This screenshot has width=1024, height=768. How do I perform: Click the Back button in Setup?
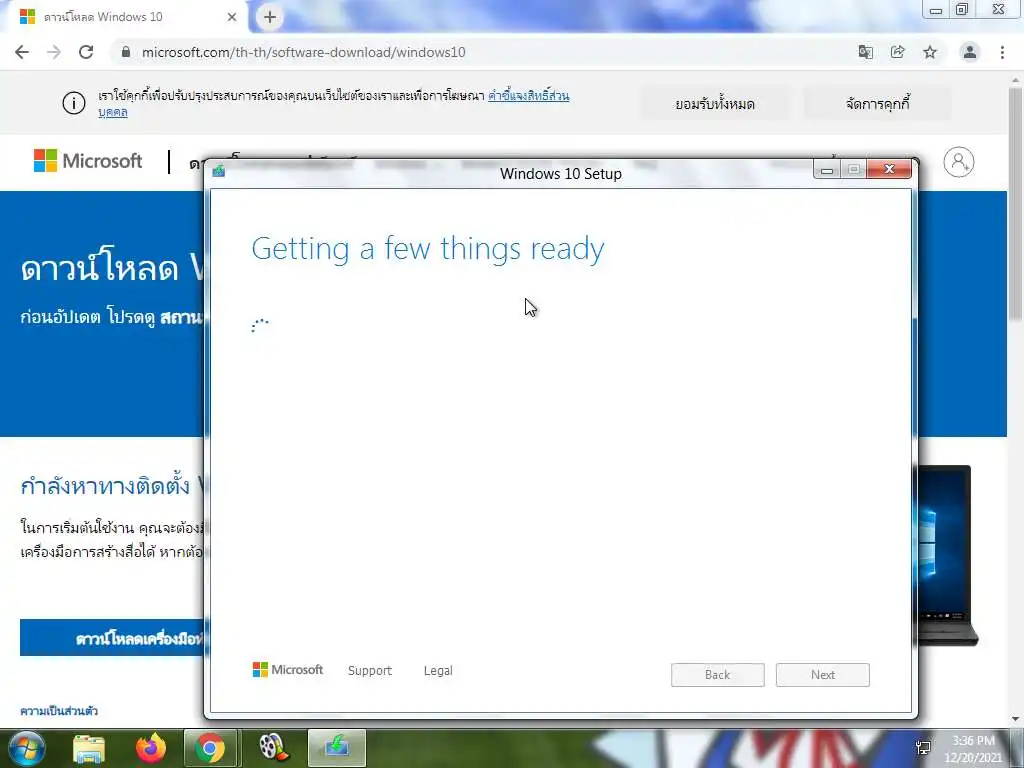tap(718, 675)
